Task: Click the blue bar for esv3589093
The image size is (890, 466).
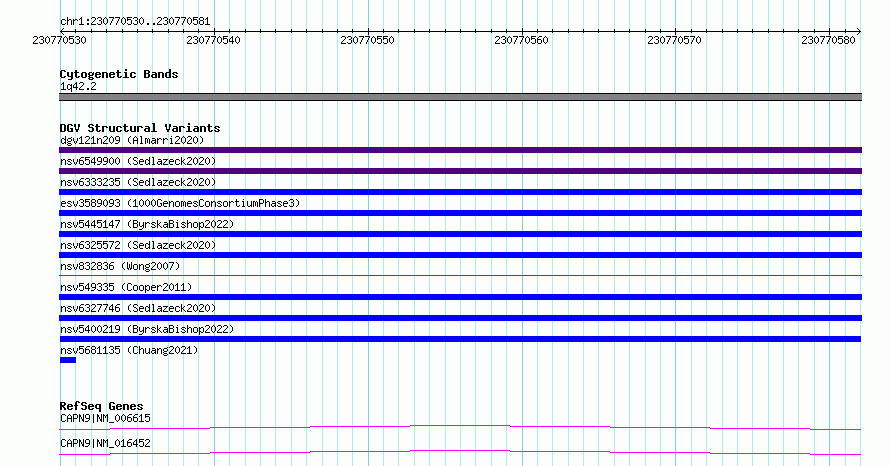Action: pyautogui.click(x=460, y=213)
